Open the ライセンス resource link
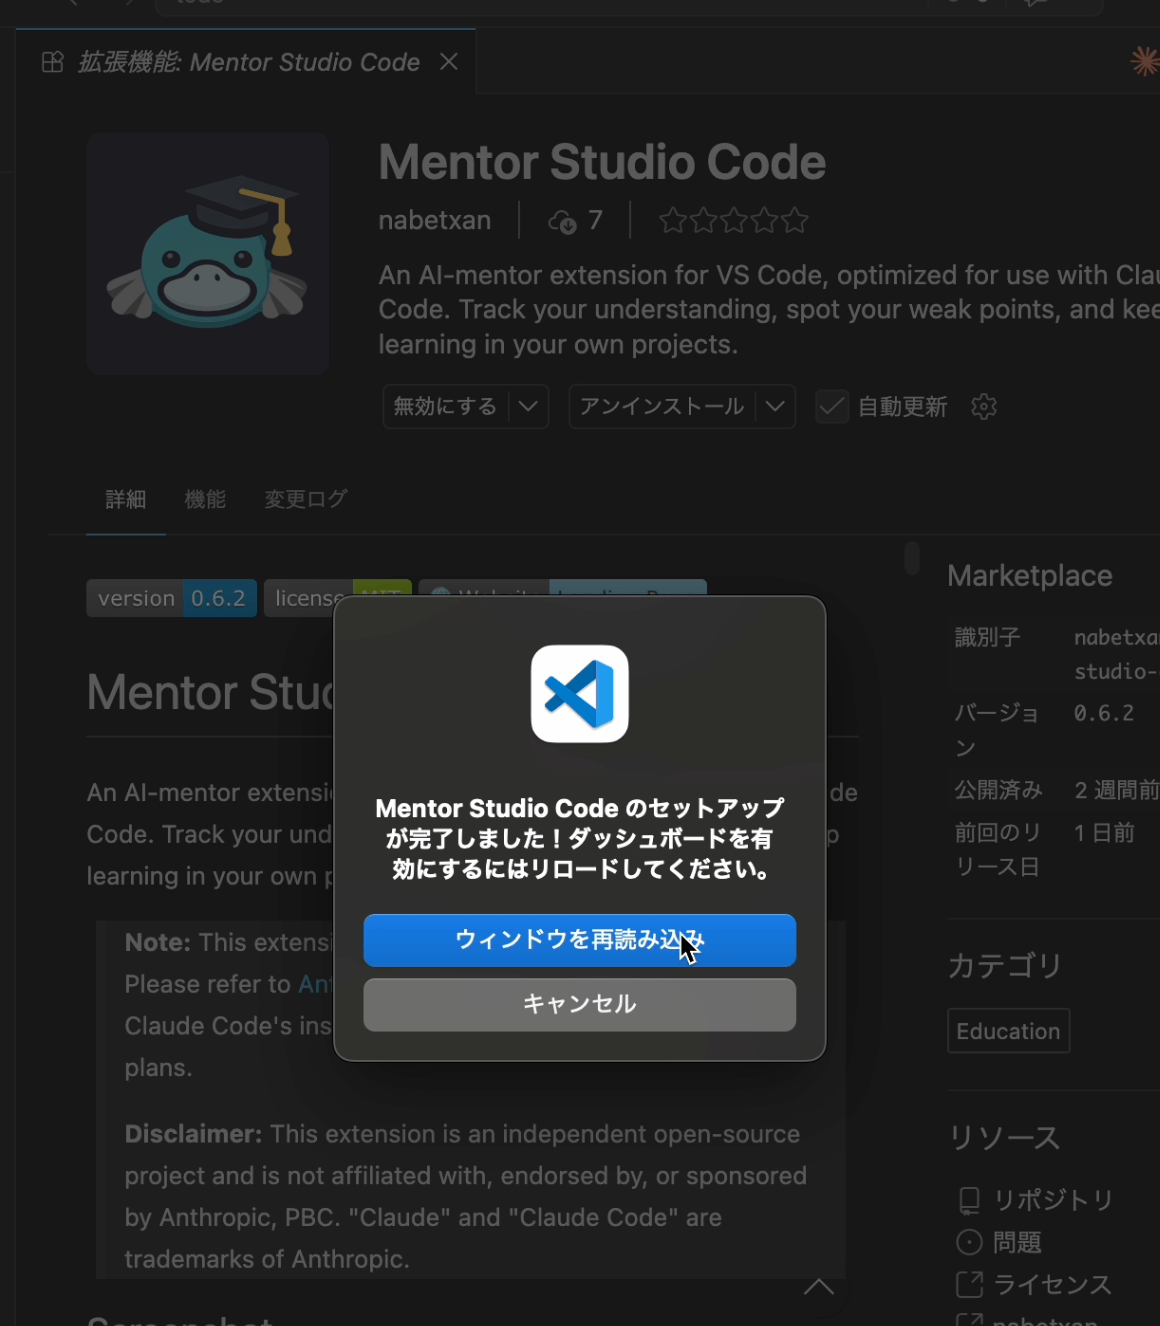The image size is (1160, 1326). (x=1052, y=1284)
